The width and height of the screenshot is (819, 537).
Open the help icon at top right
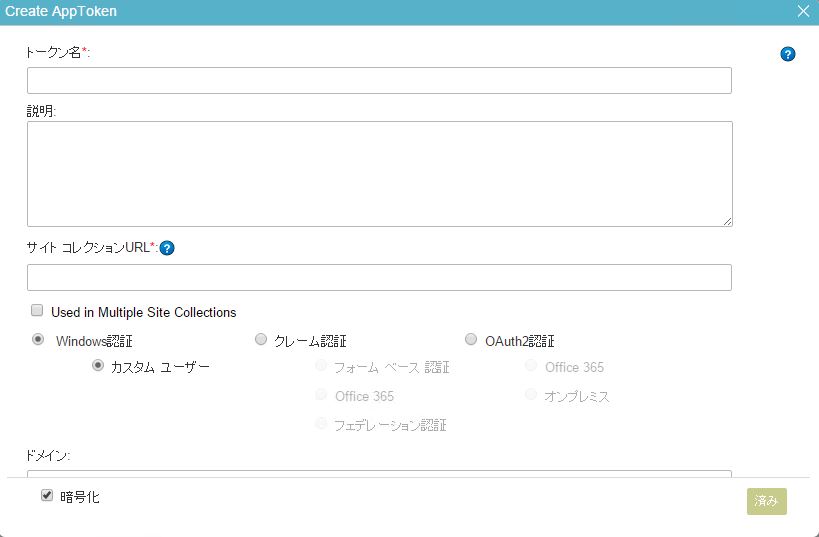pyautogui.click(x=788, y=54)
